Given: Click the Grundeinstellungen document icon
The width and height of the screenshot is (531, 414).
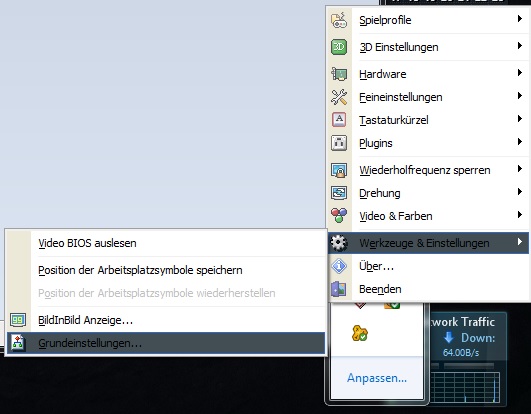Looking at the screenshot, I should pos(18,343).
